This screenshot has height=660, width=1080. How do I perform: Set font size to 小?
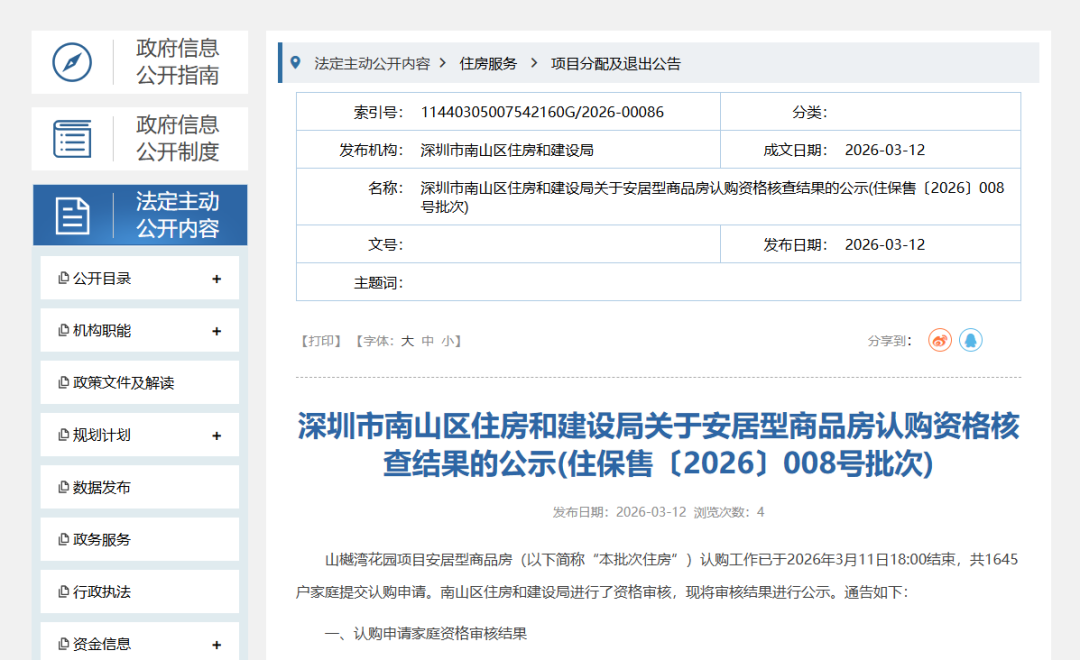448,341
